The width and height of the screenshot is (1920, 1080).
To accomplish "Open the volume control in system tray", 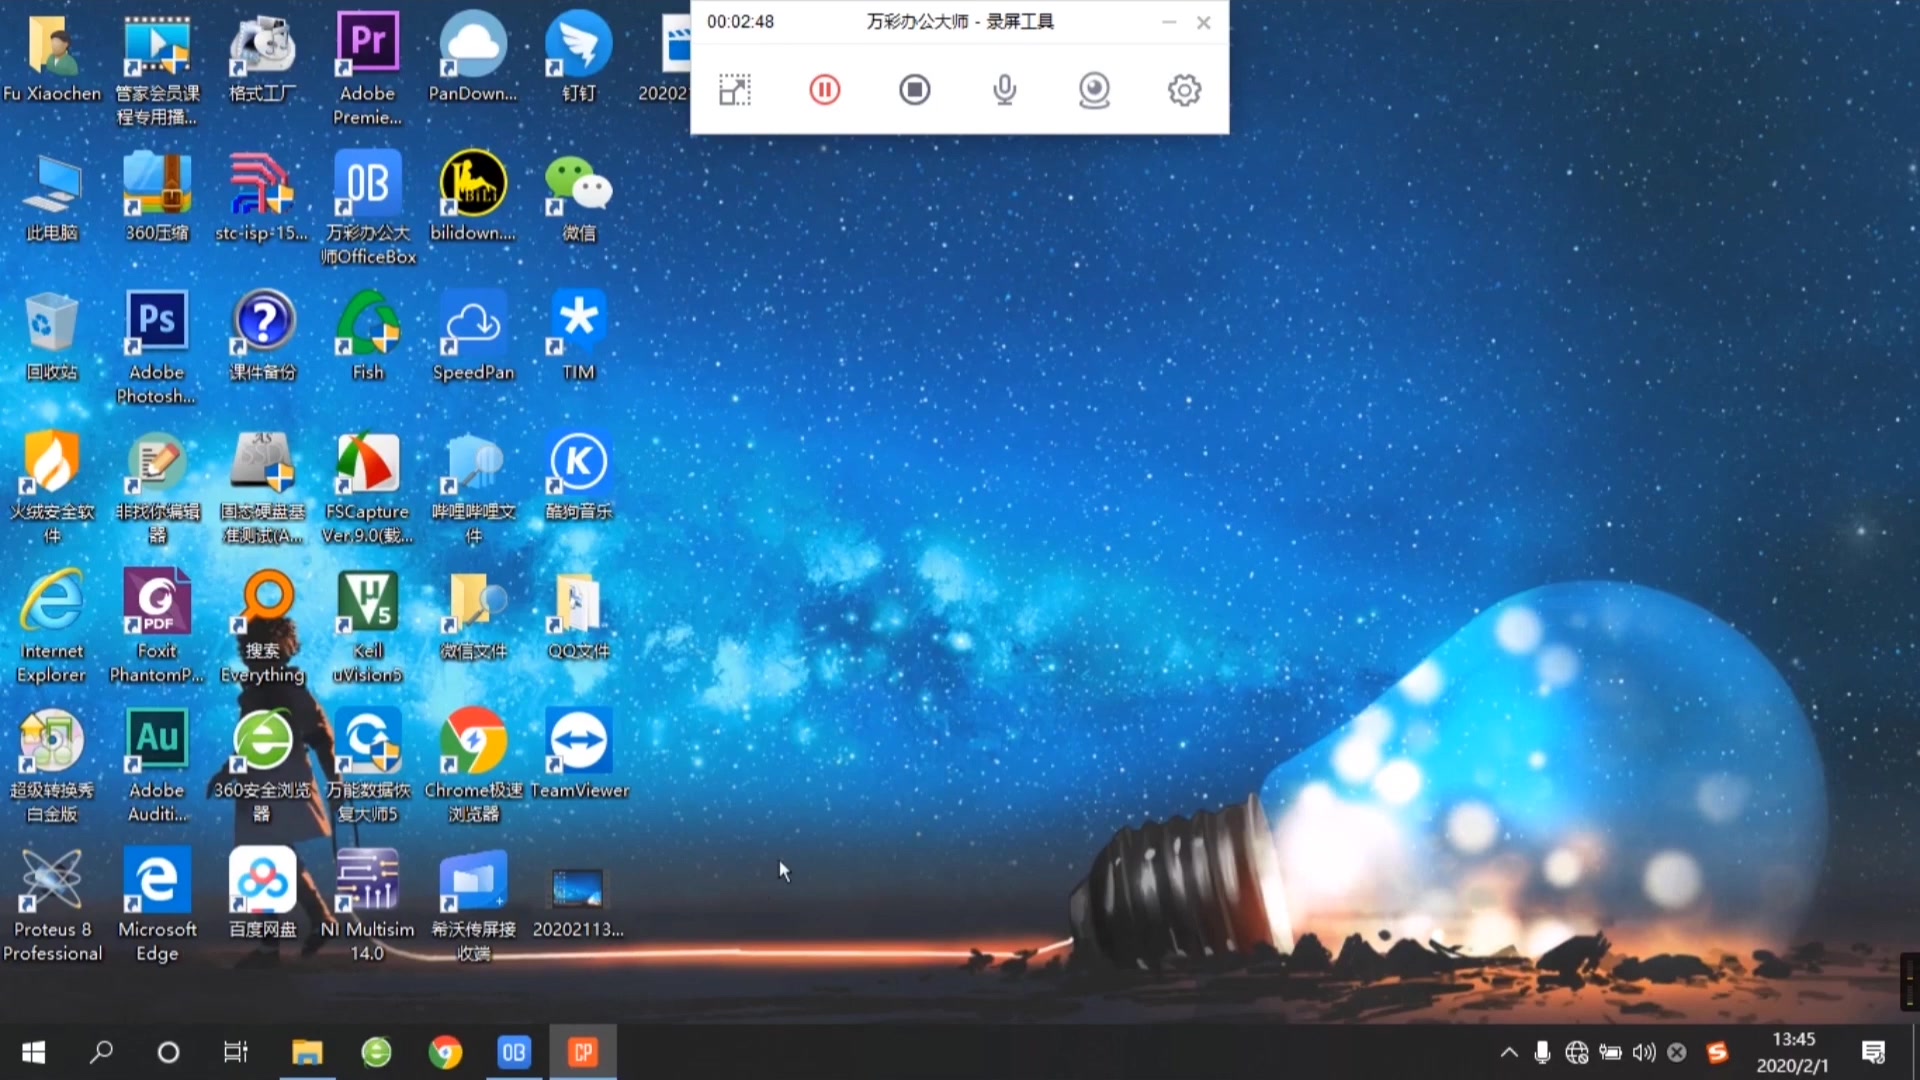I will (x=1643, y=1052).
